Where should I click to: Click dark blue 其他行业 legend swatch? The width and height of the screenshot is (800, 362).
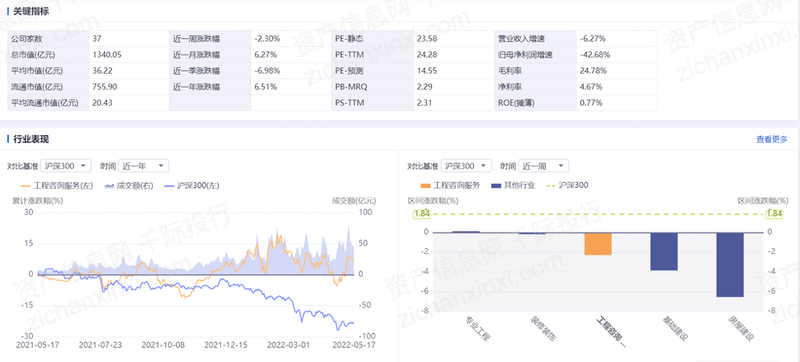tap(495, 186)
